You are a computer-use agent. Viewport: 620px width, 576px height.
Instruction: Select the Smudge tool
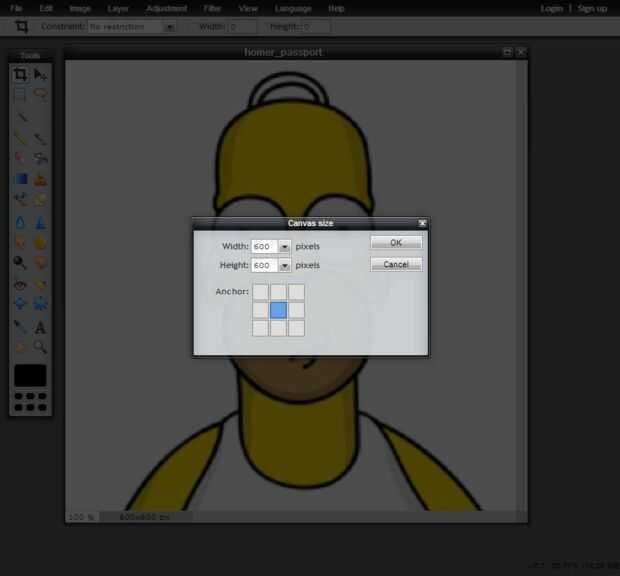point(20,242)
